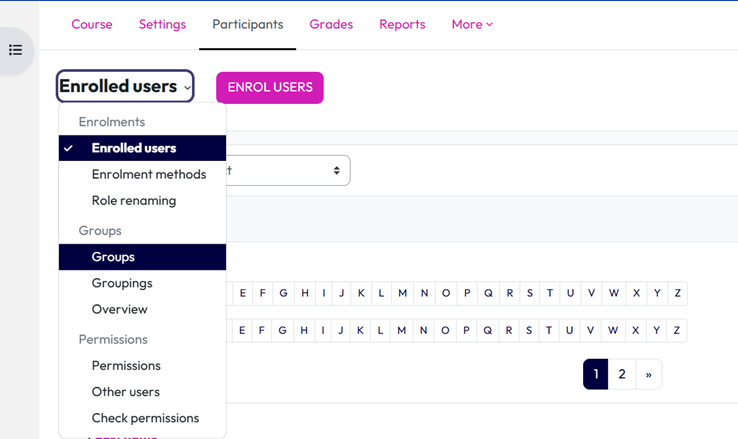Go to page 1
Image resolution: width=738 pixels, height=439 pixels.
(595, 374)
